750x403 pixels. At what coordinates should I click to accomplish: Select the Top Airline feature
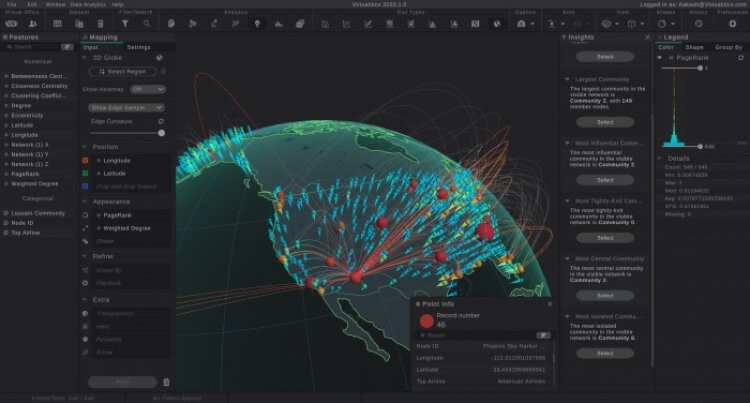coord(25,233)
